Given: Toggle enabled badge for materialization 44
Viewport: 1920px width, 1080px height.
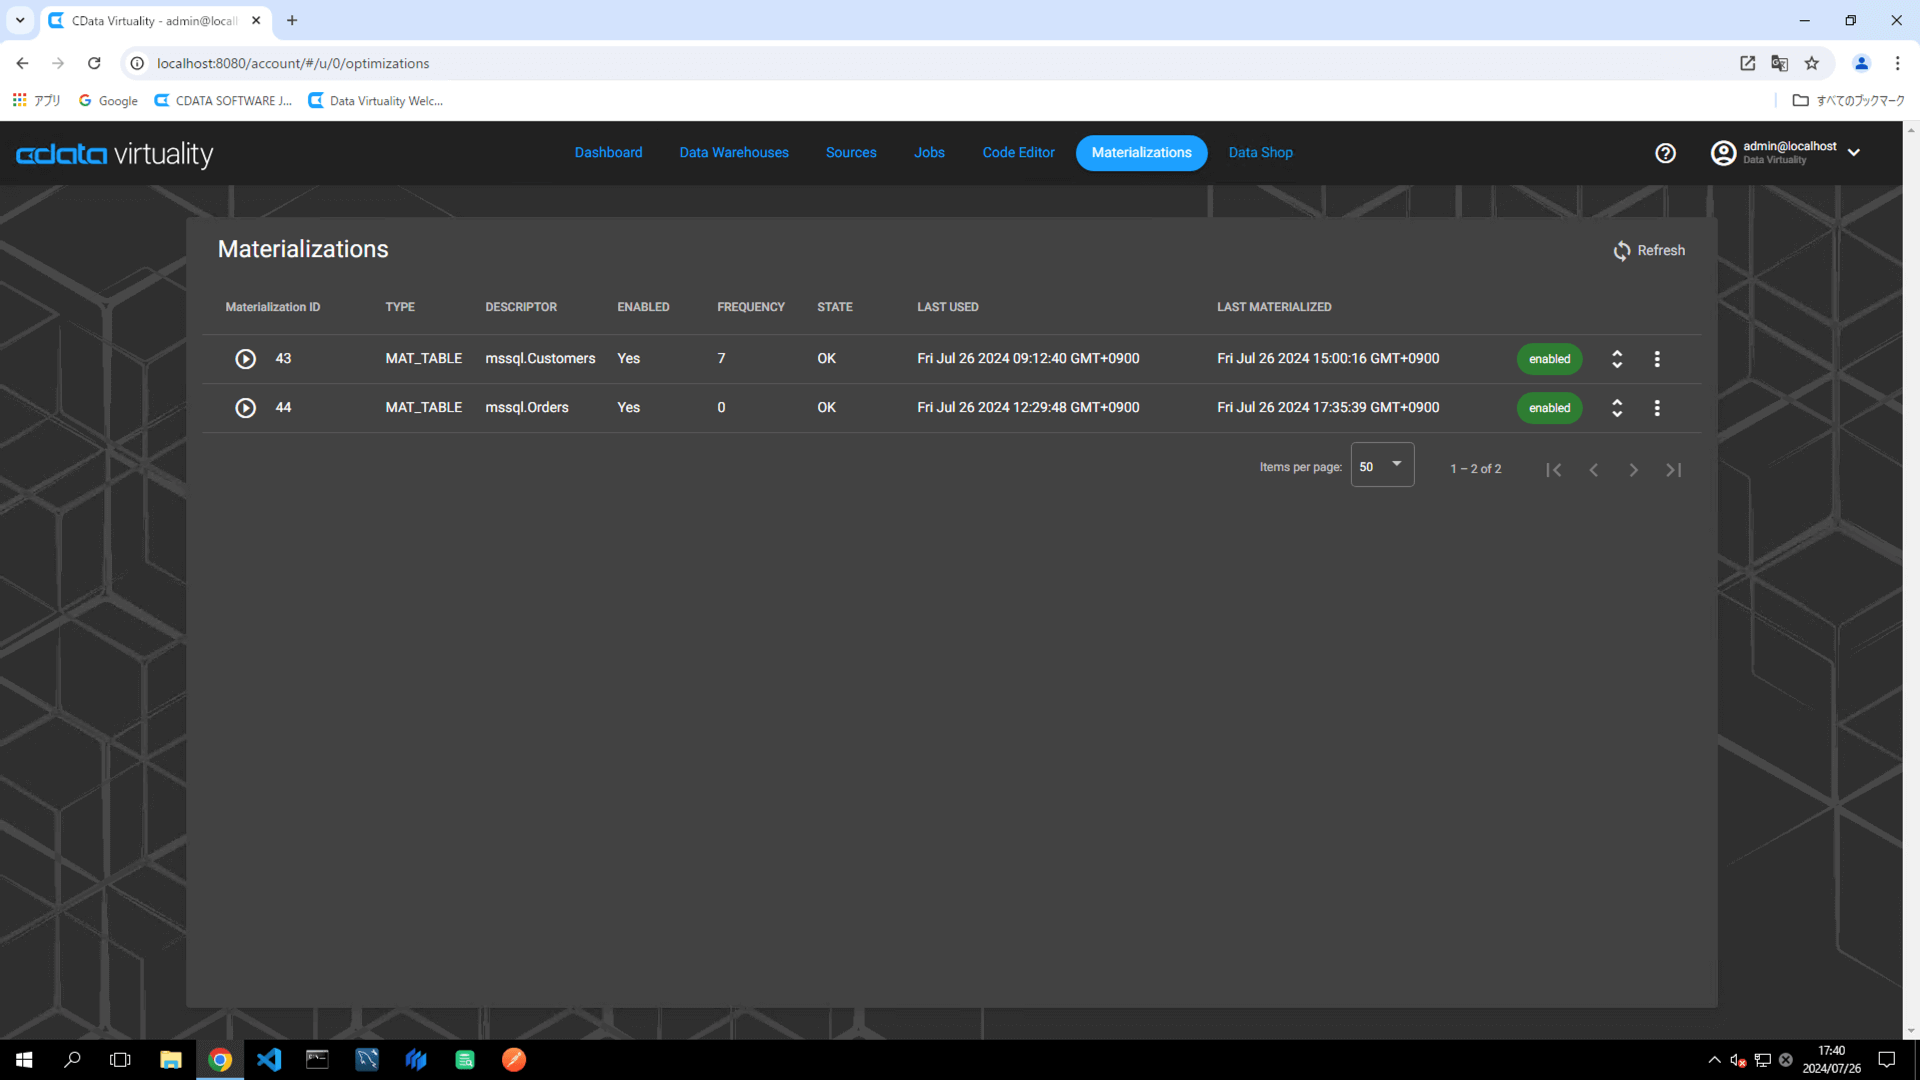Looking at the screenshot, I should coord(1549,408).
